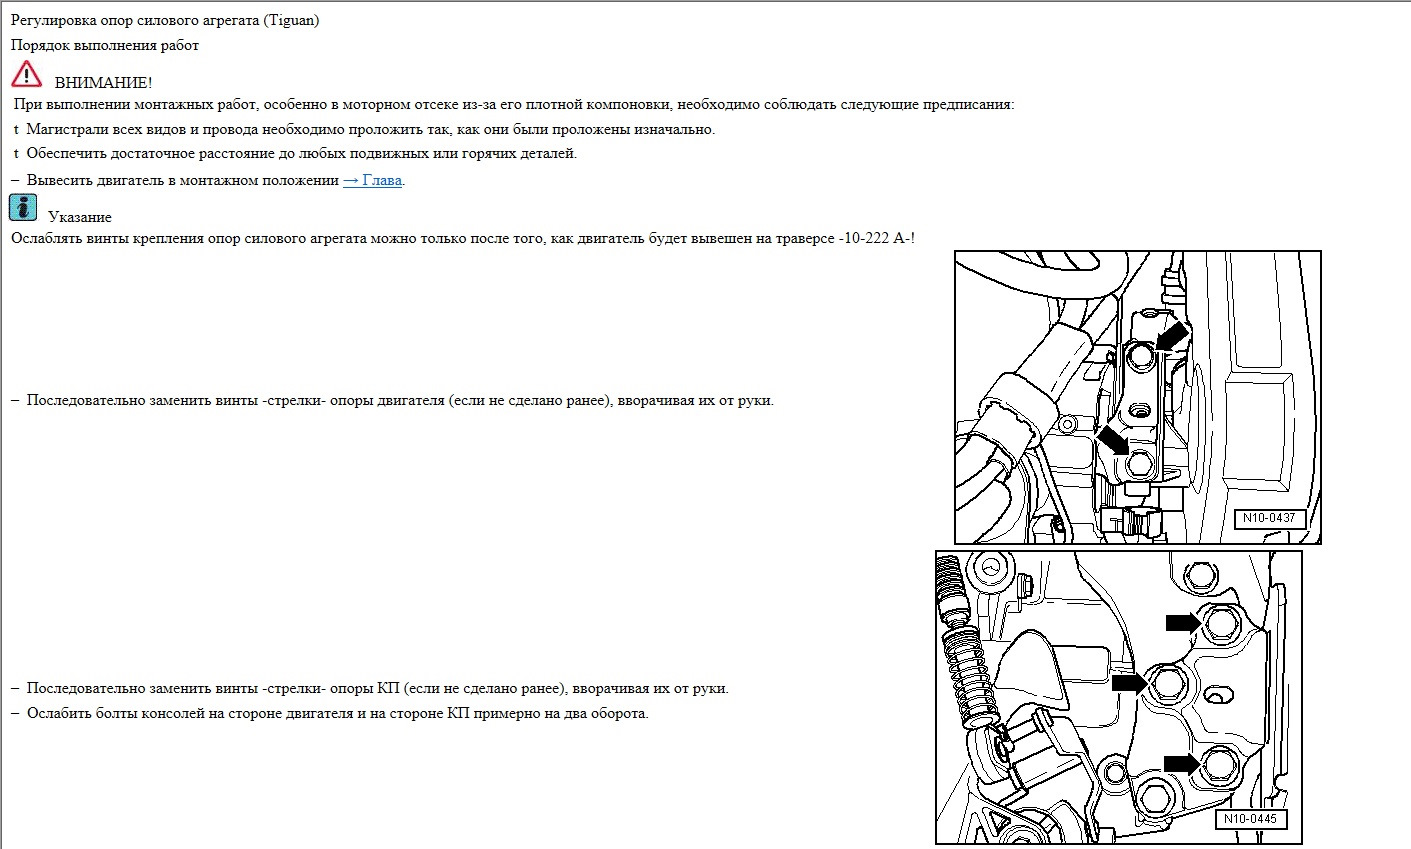Viewport: 1411px width, 849px height.
Task: Click the line starting "При выполнении монтажных работ"
Action: (x=514, y=104)
